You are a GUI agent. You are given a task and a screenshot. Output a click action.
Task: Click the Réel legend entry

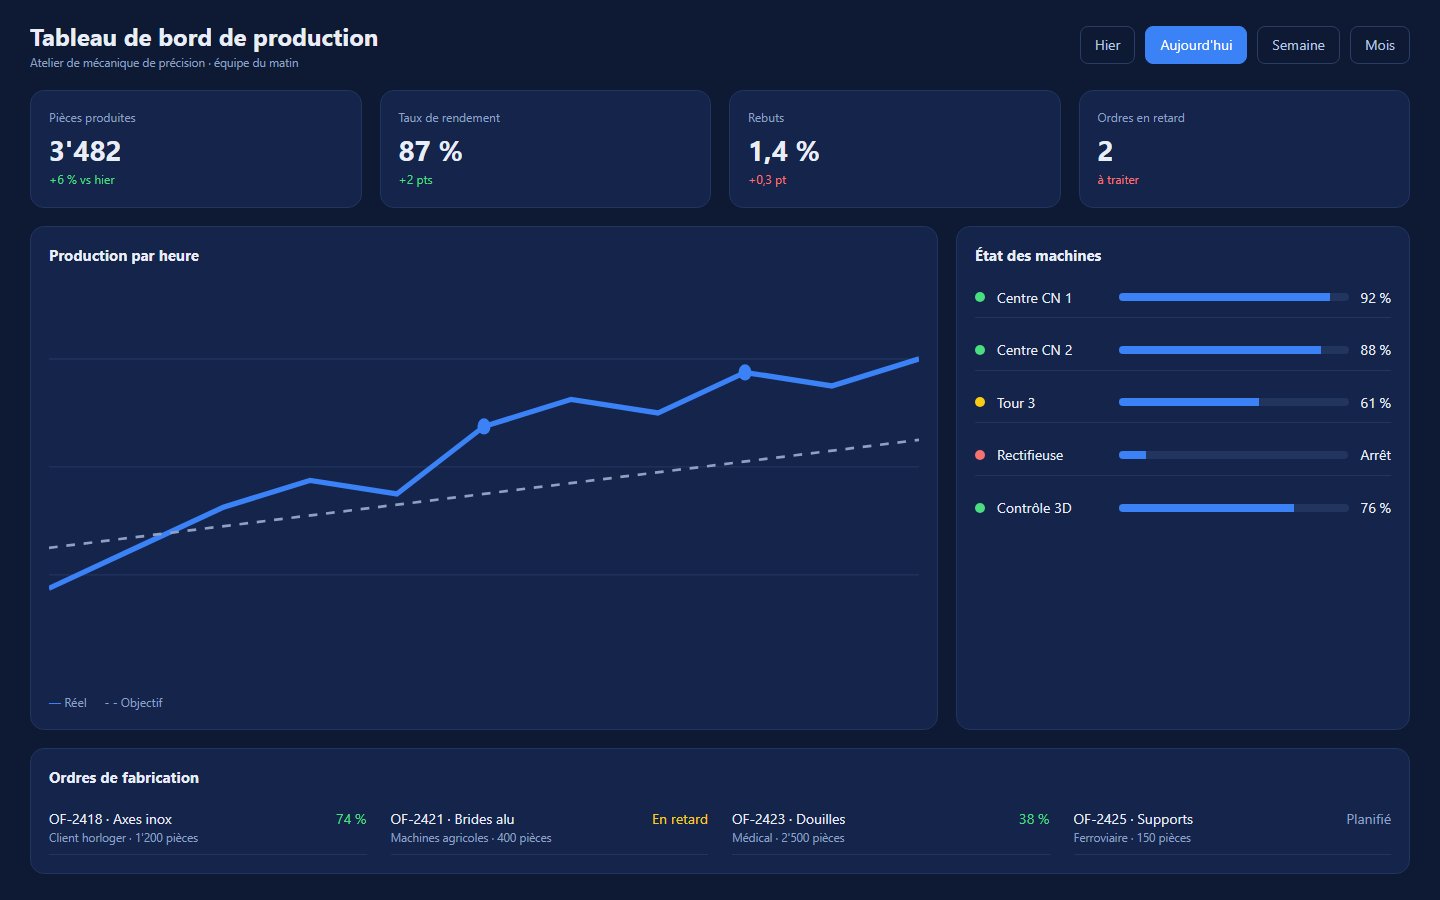(x=68, y=703)
